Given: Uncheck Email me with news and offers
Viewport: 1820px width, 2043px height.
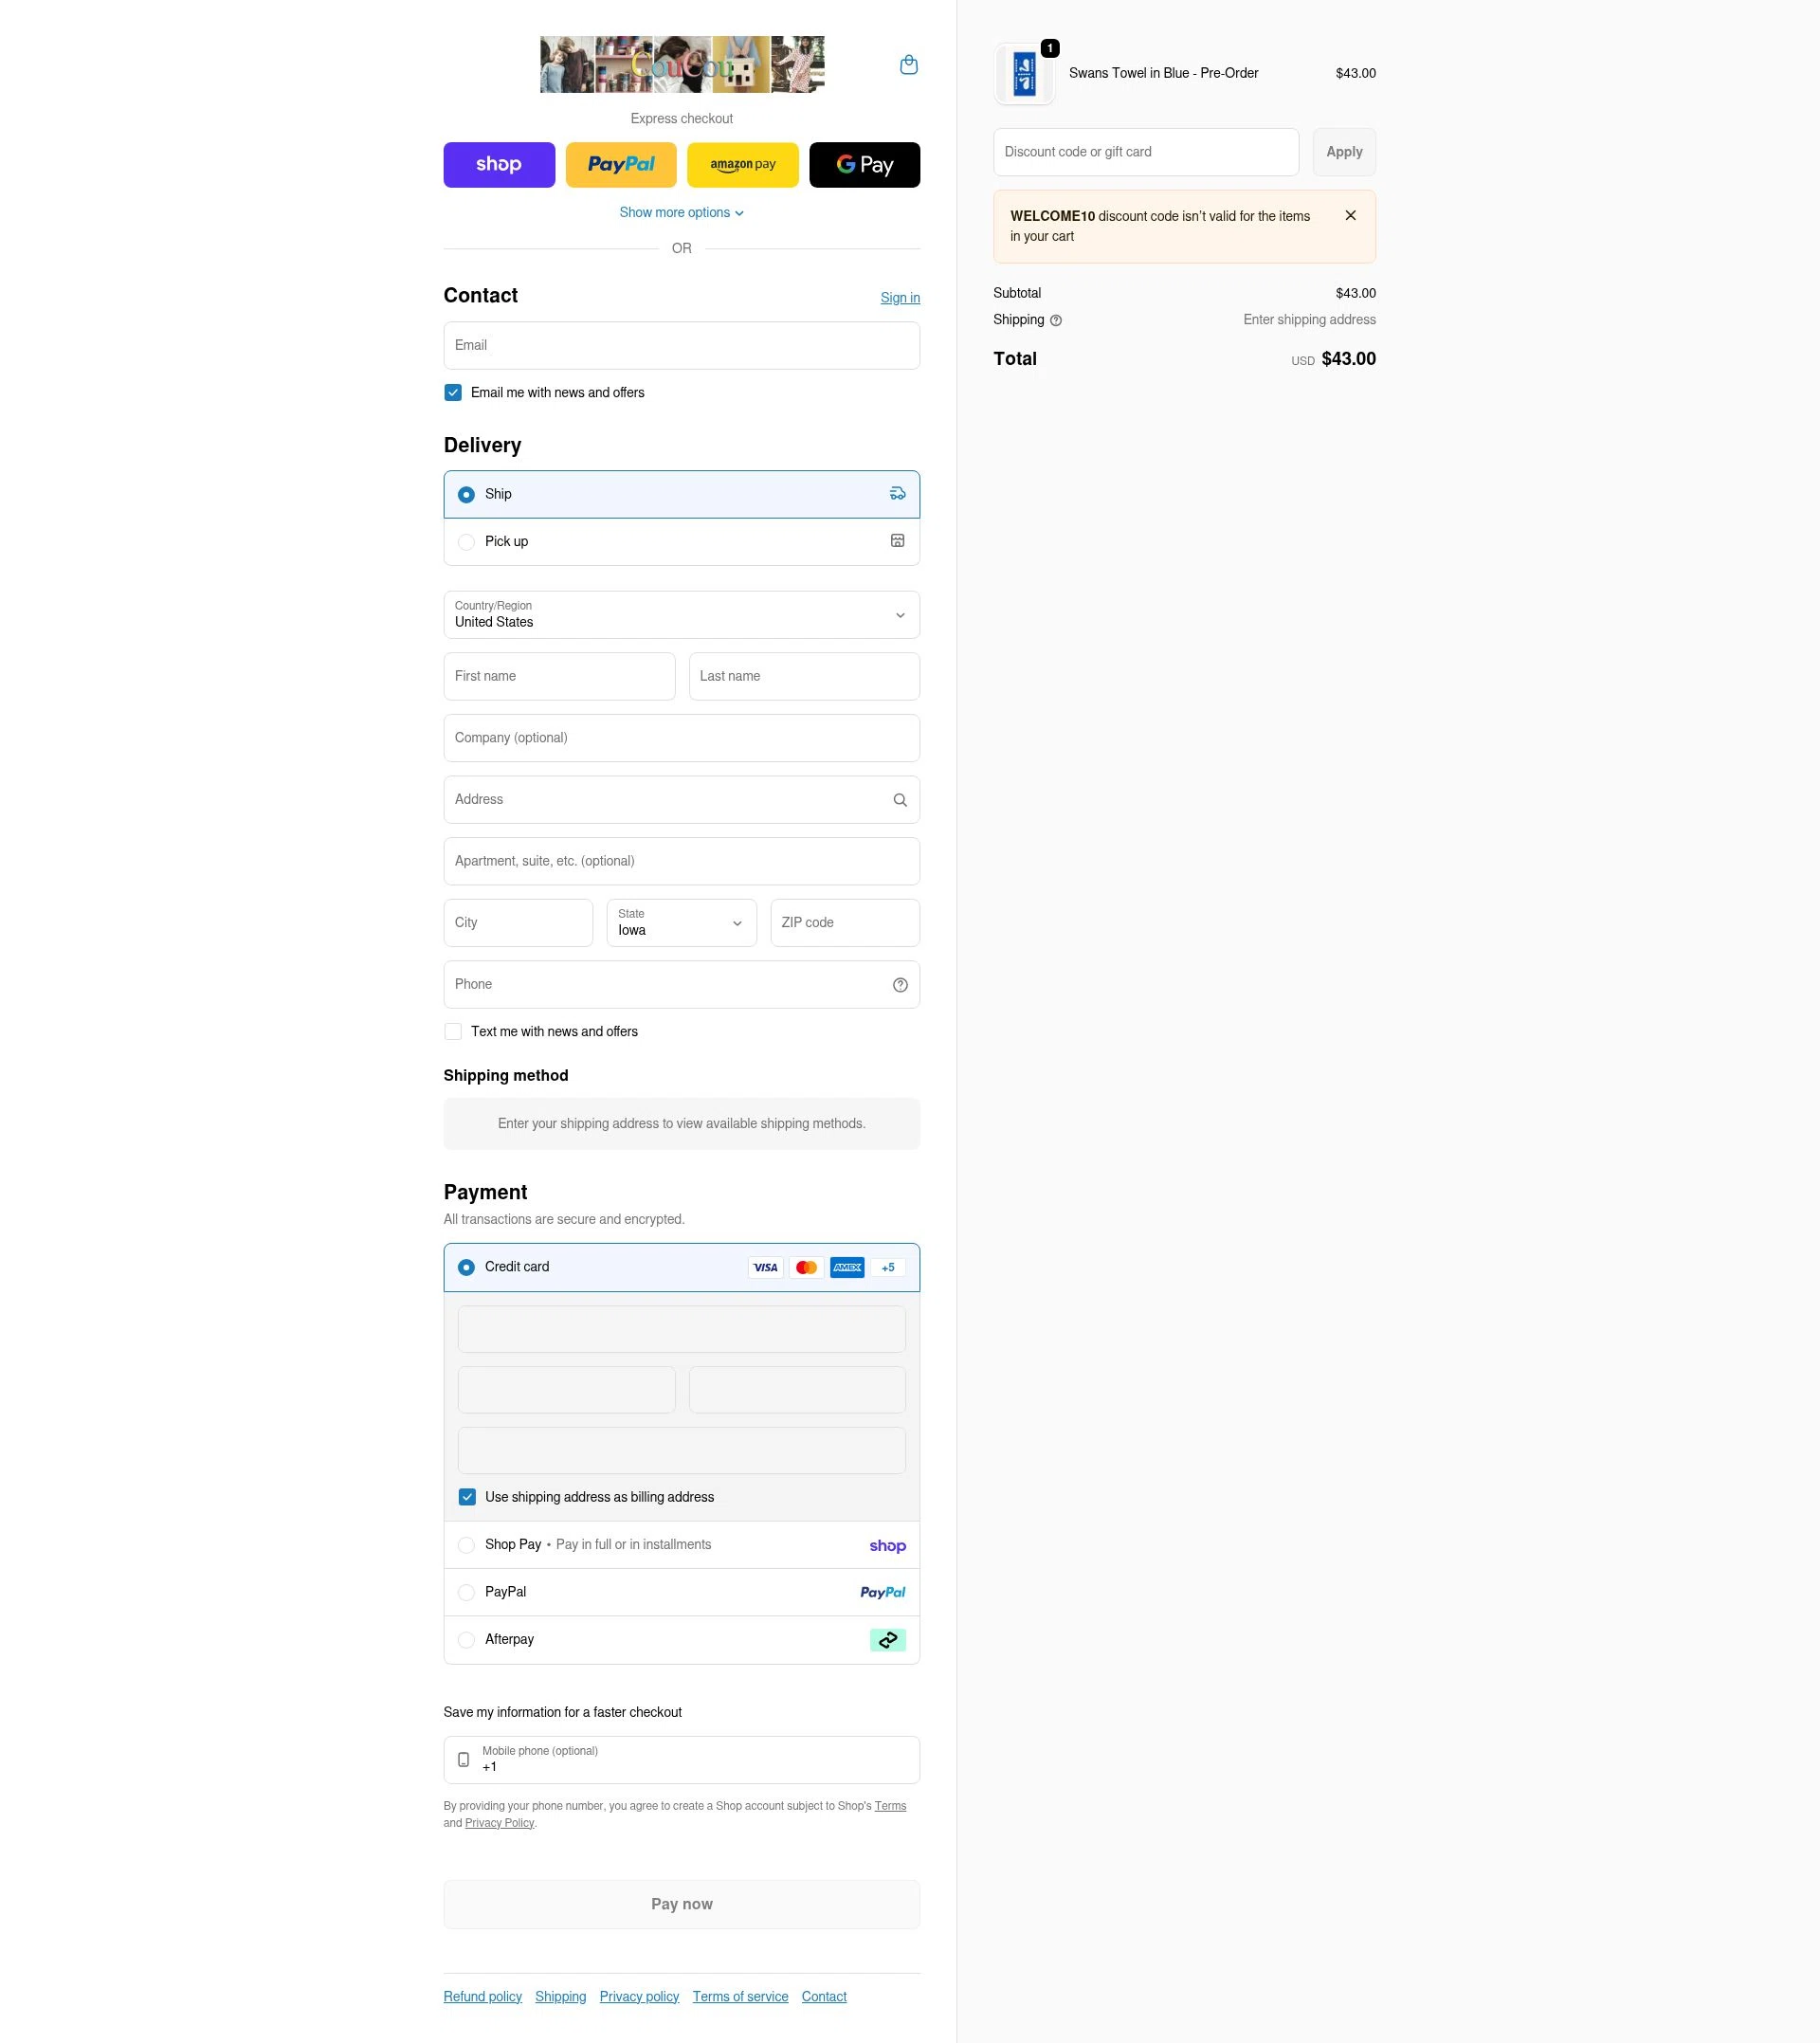Looking at the screenshot, I should (x=453, y=392).
